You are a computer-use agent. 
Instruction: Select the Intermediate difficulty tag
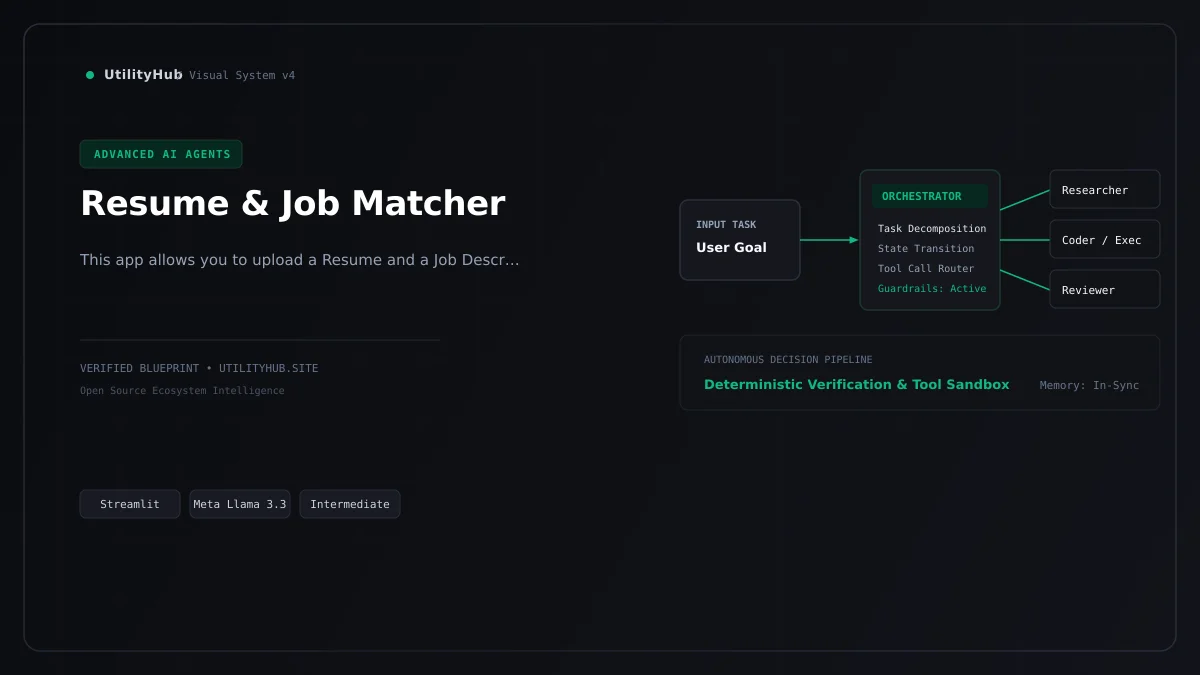tap(350, 504)
